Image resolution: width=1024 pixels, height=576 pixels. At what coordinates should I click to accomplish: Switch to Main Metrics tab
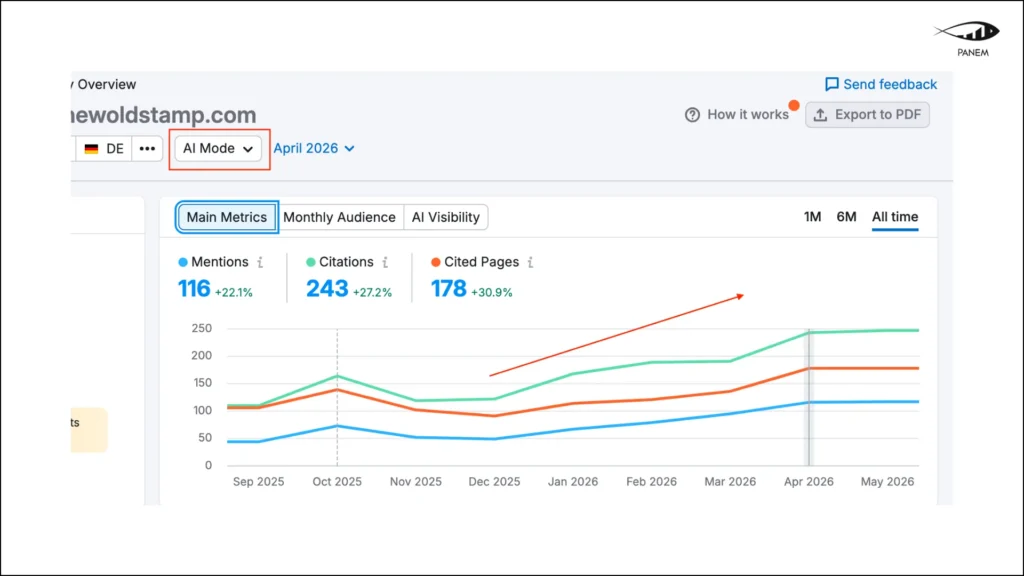227,217
